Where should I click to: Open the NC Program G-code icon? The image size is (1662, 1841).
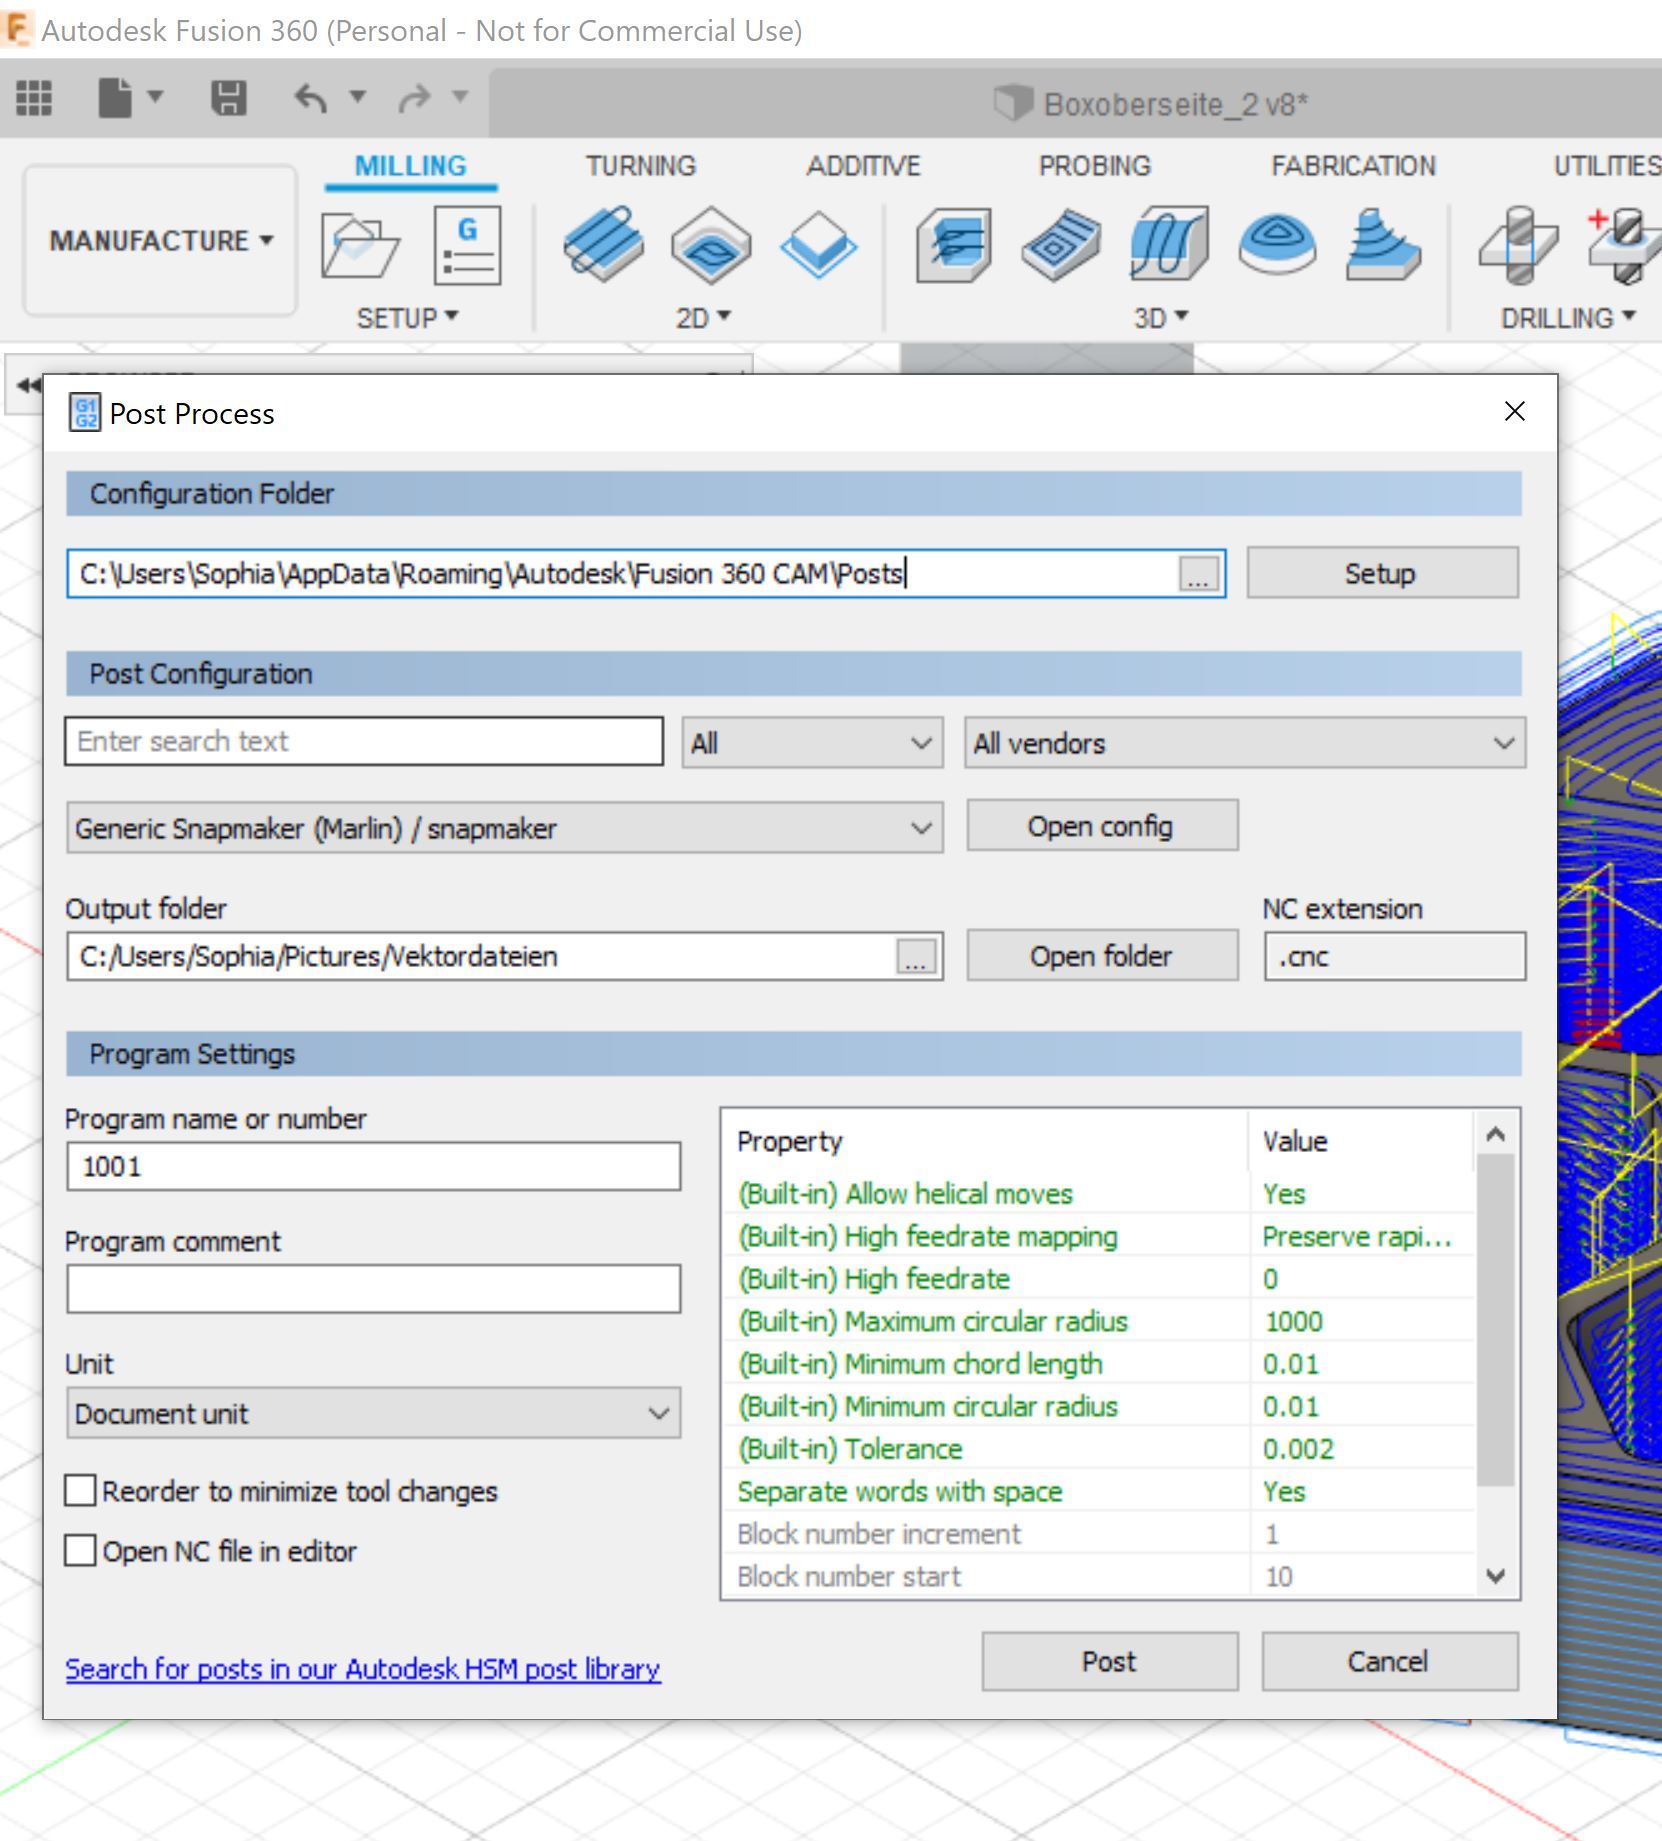coord(467,245)
